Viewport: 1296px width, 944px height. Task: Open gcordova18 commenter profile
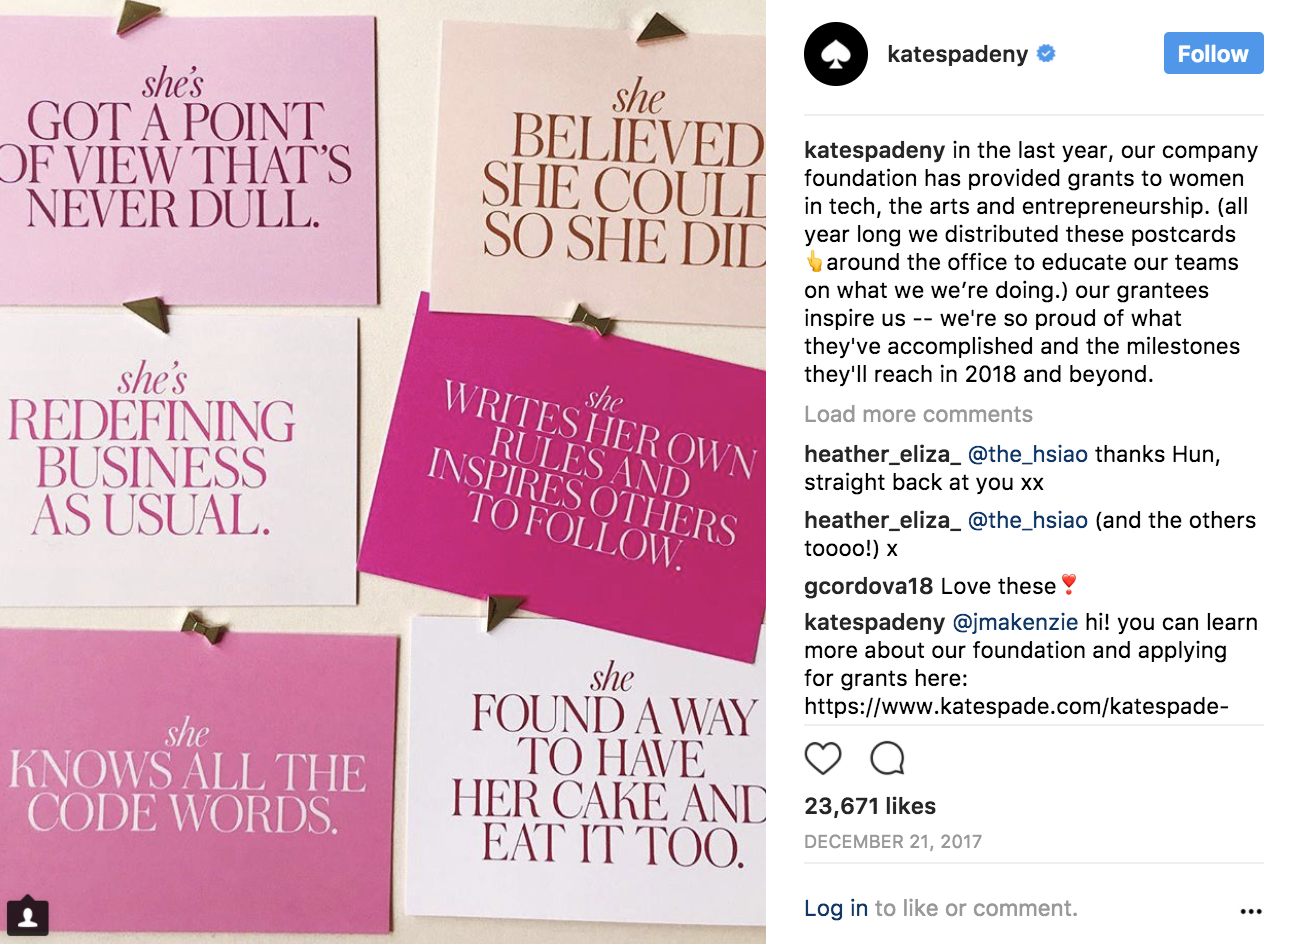click(868, 586)
